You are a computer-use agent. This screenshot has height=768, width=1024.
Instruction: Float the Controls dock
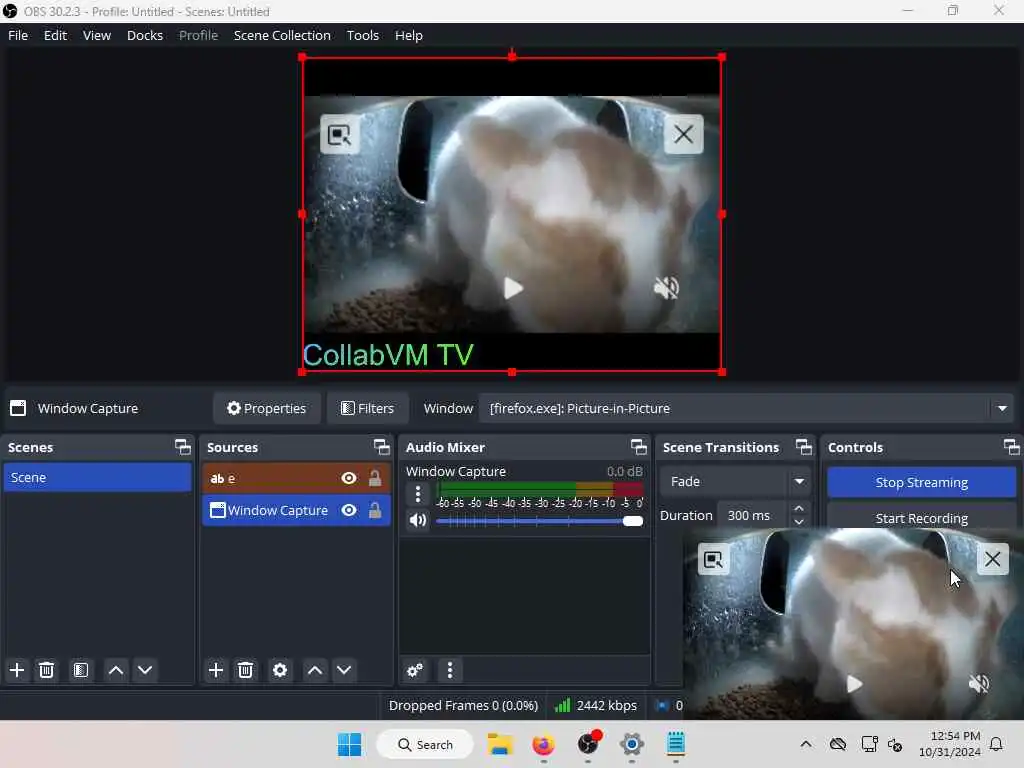click(1012, 447)
